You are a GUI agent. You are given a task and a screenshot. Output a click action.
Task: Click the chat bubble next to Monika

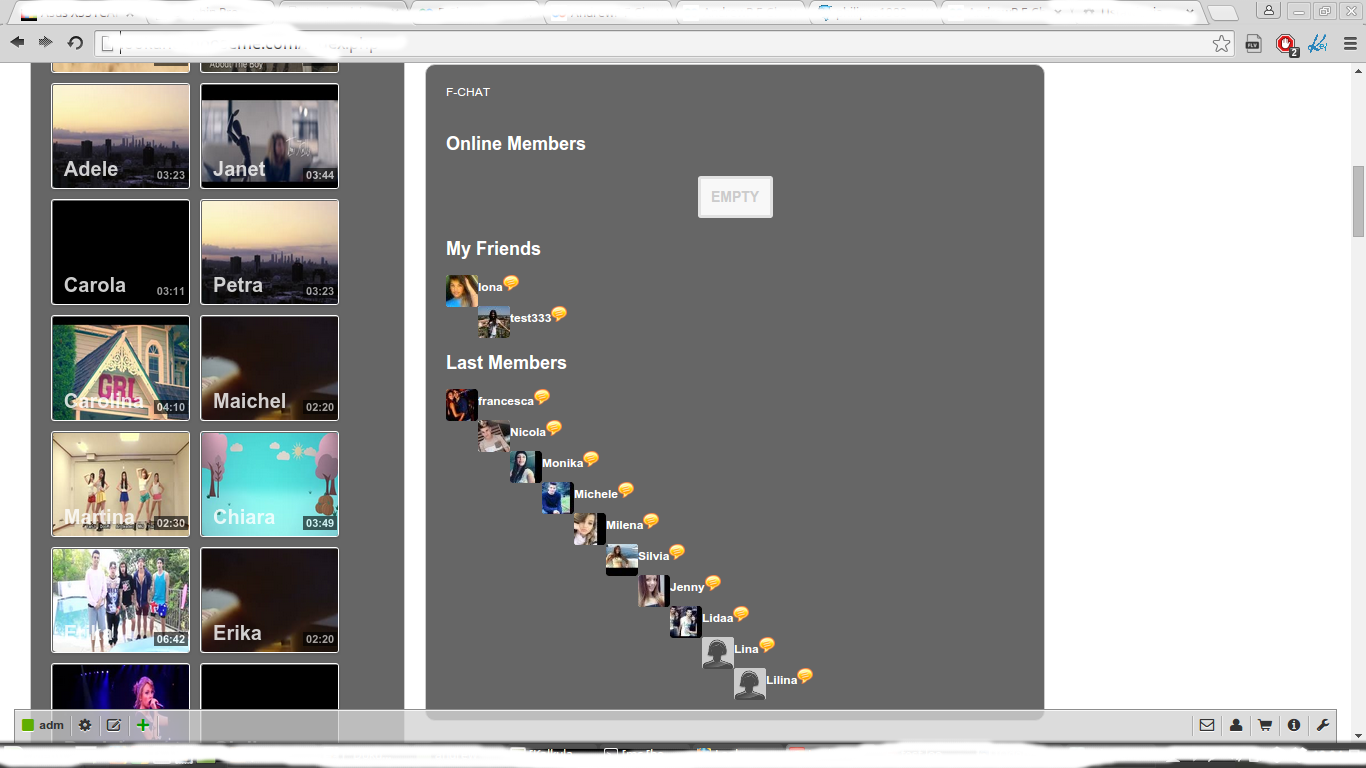(x=591, y=459)
